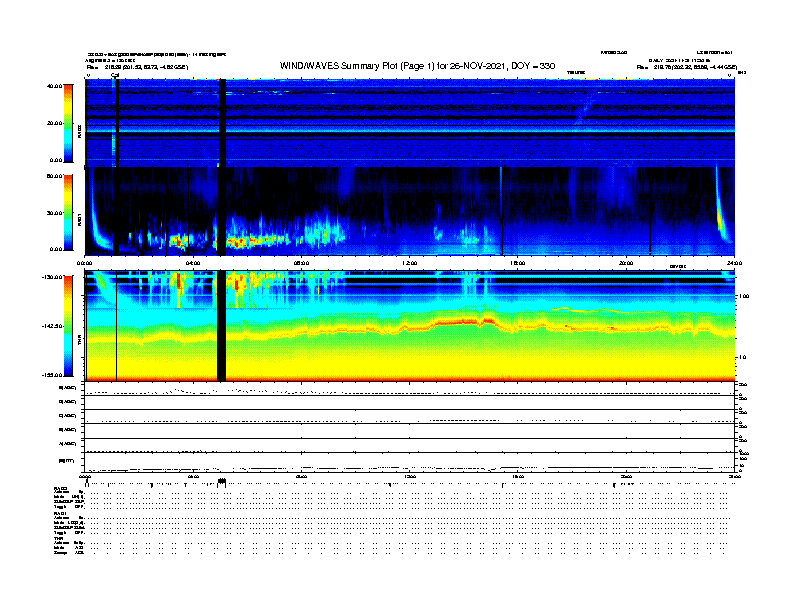Click the TNR color scale bar

pos(68,326)
